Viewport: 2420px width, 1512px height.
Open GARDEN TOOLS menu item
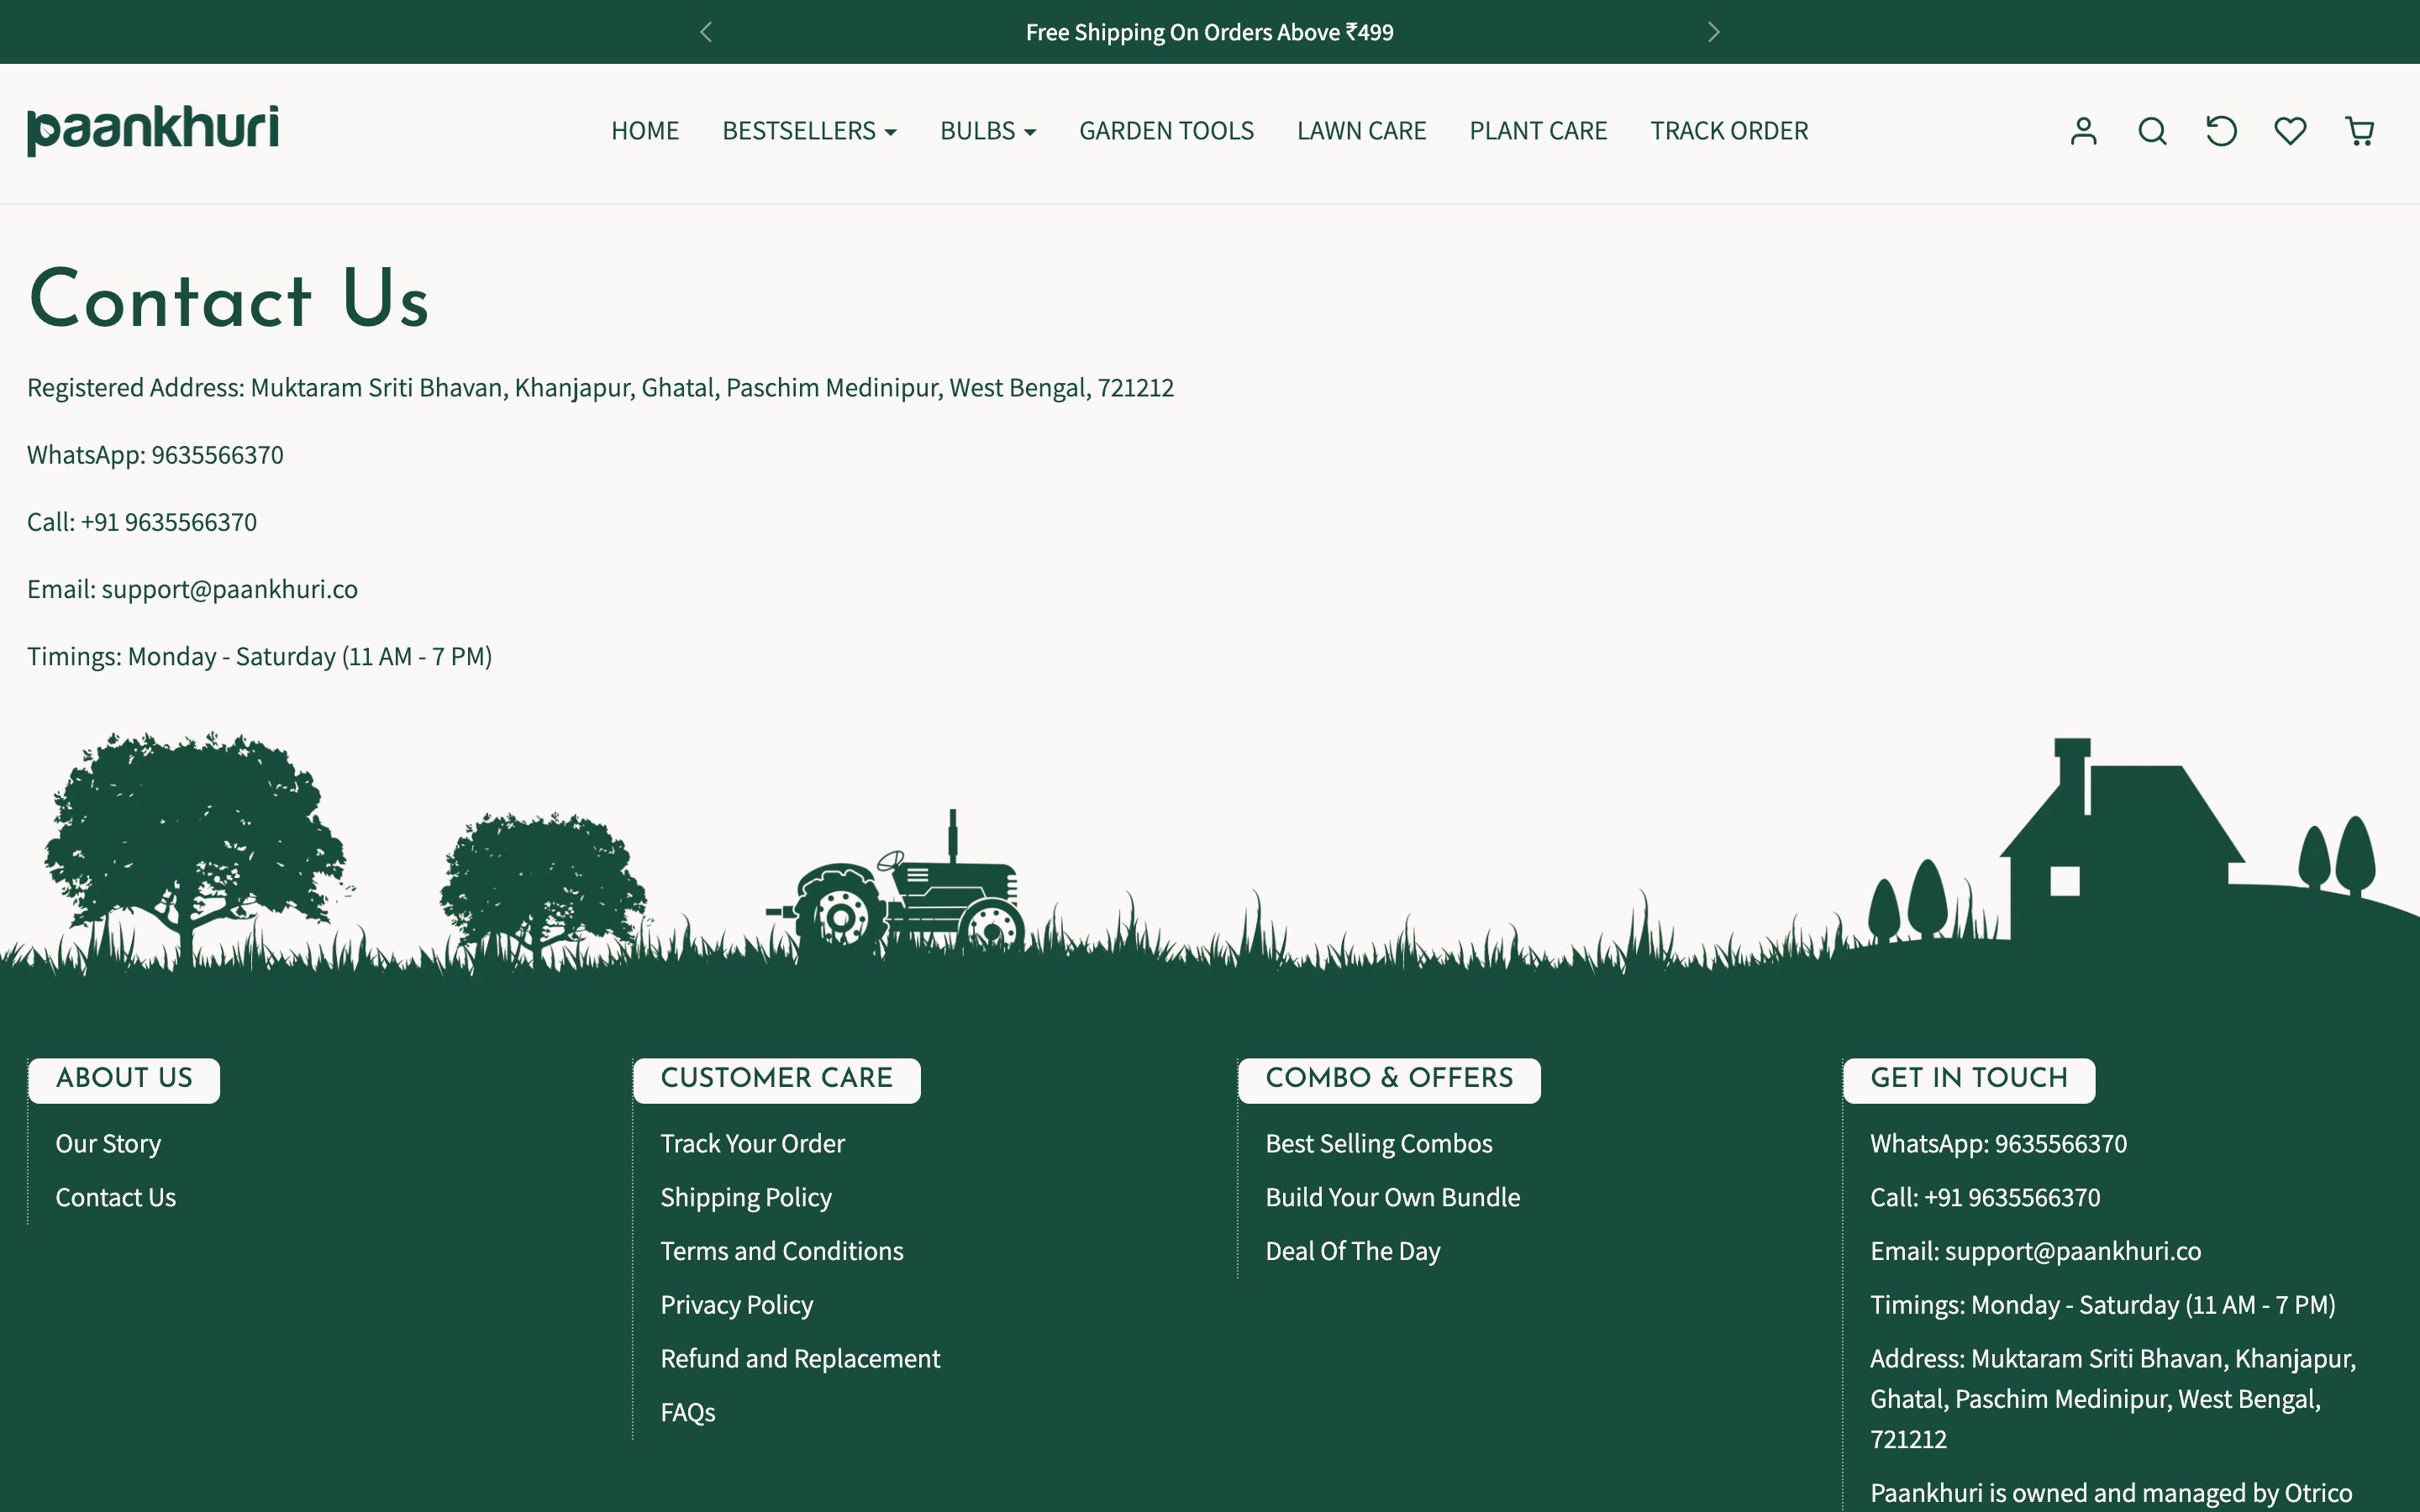(1166, 131)
